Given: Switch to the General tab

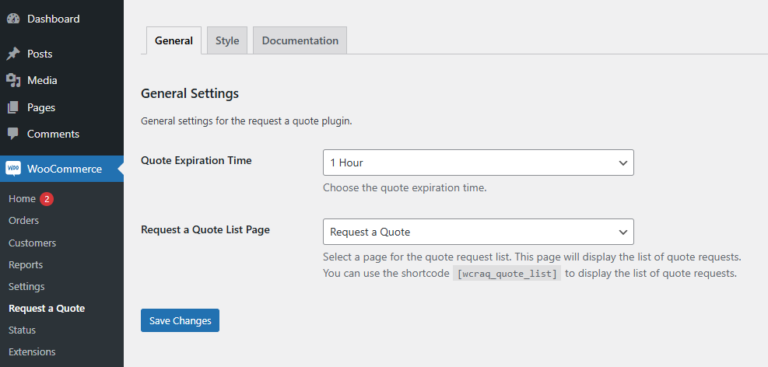Looking at the screenshot, I should [x=174, y=41].
